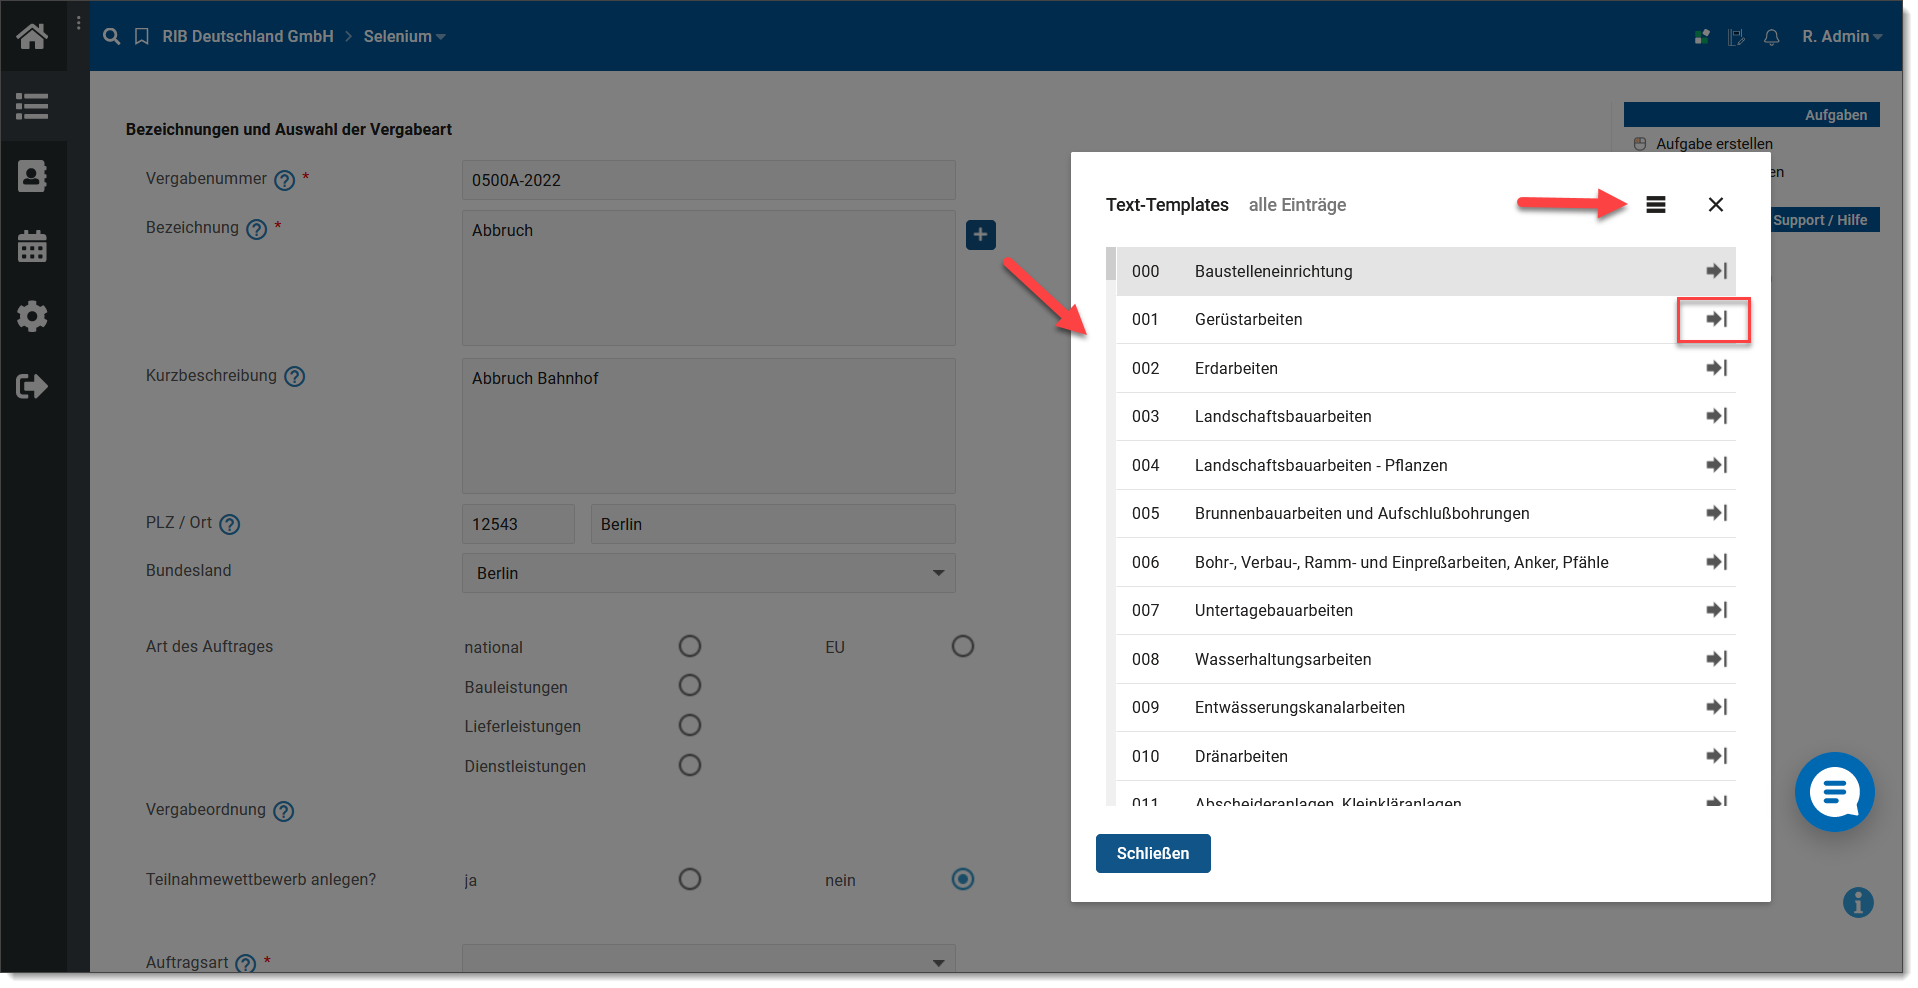This screenshot has height=988, width=1918.
Task: Insert template 002 Erdarbeiten via arrow icon
Action: [1717, 368]
